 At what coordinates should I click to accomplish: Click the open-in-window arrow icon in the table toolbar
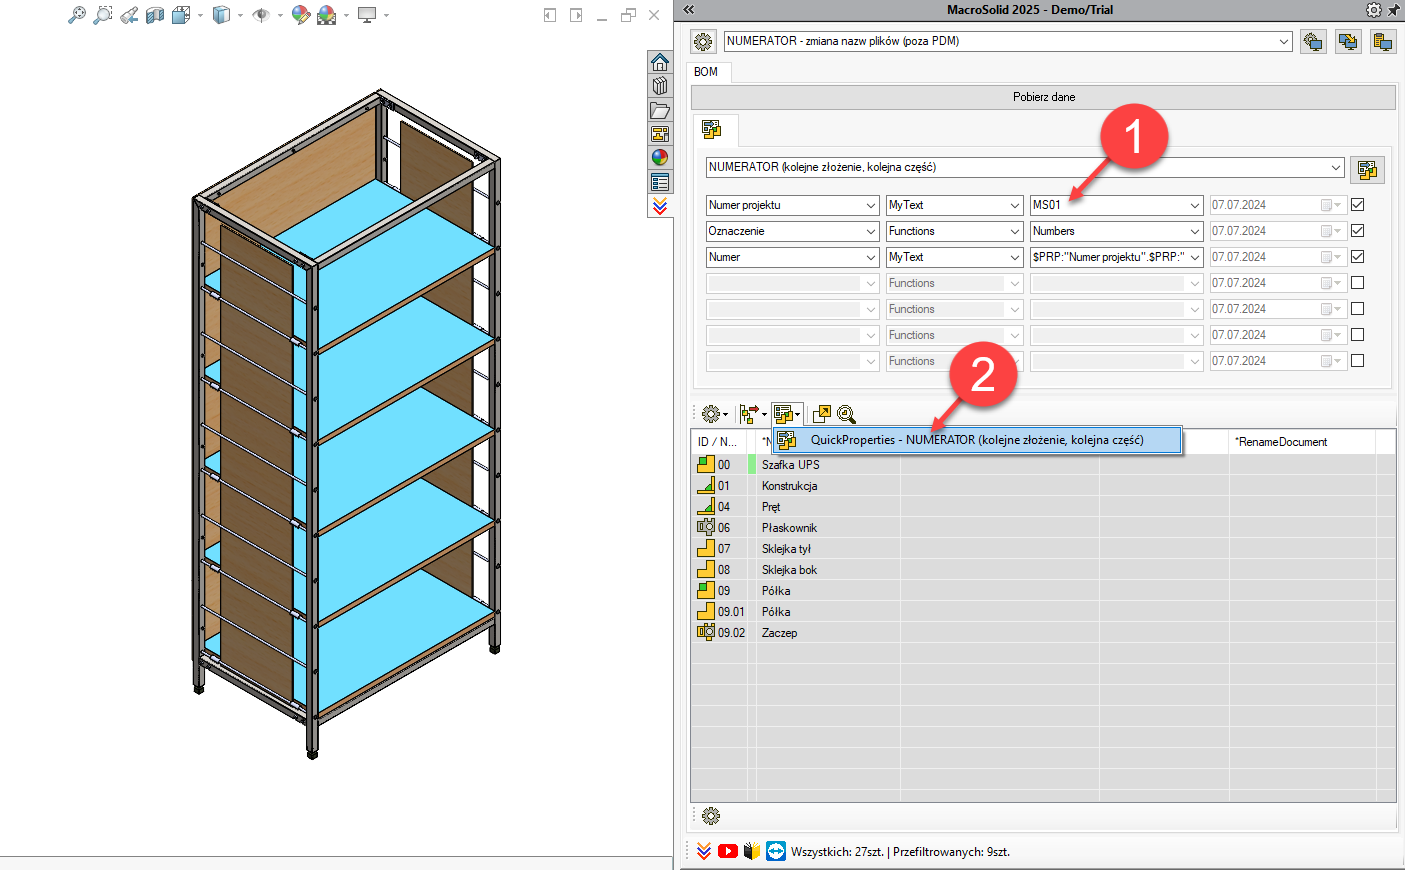point(822,414)
